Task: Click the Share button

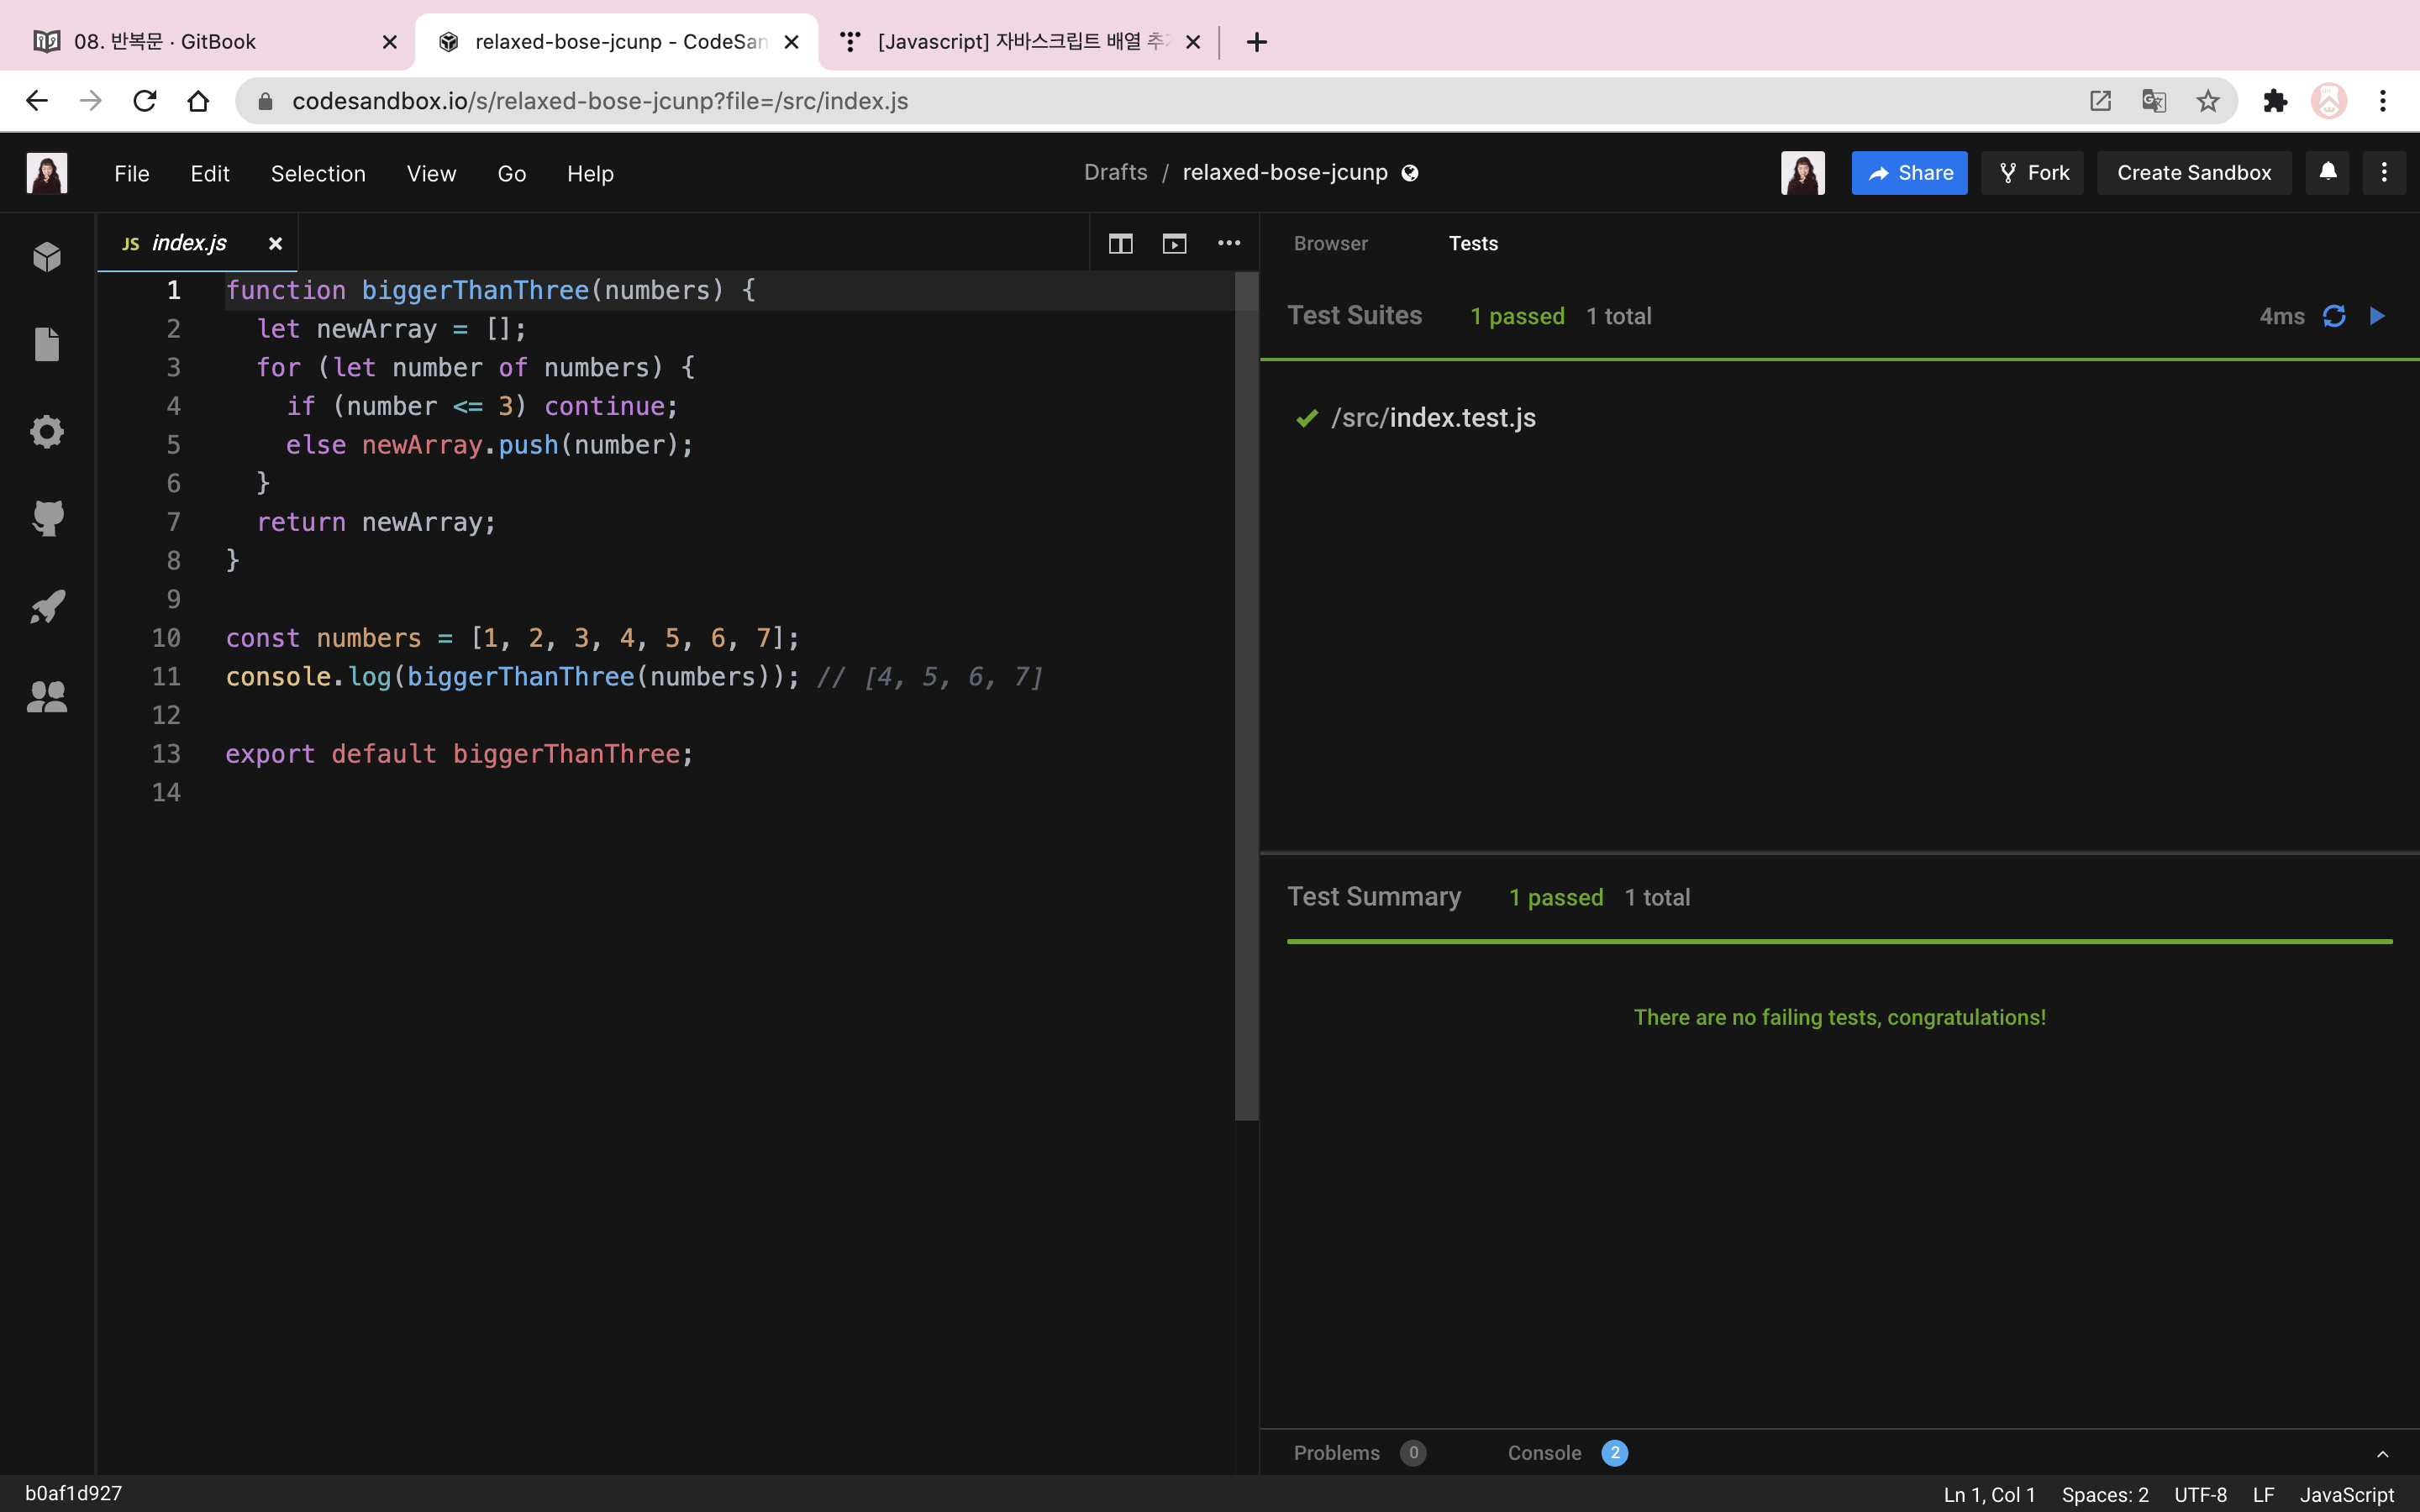Action: coord(1909,173)
